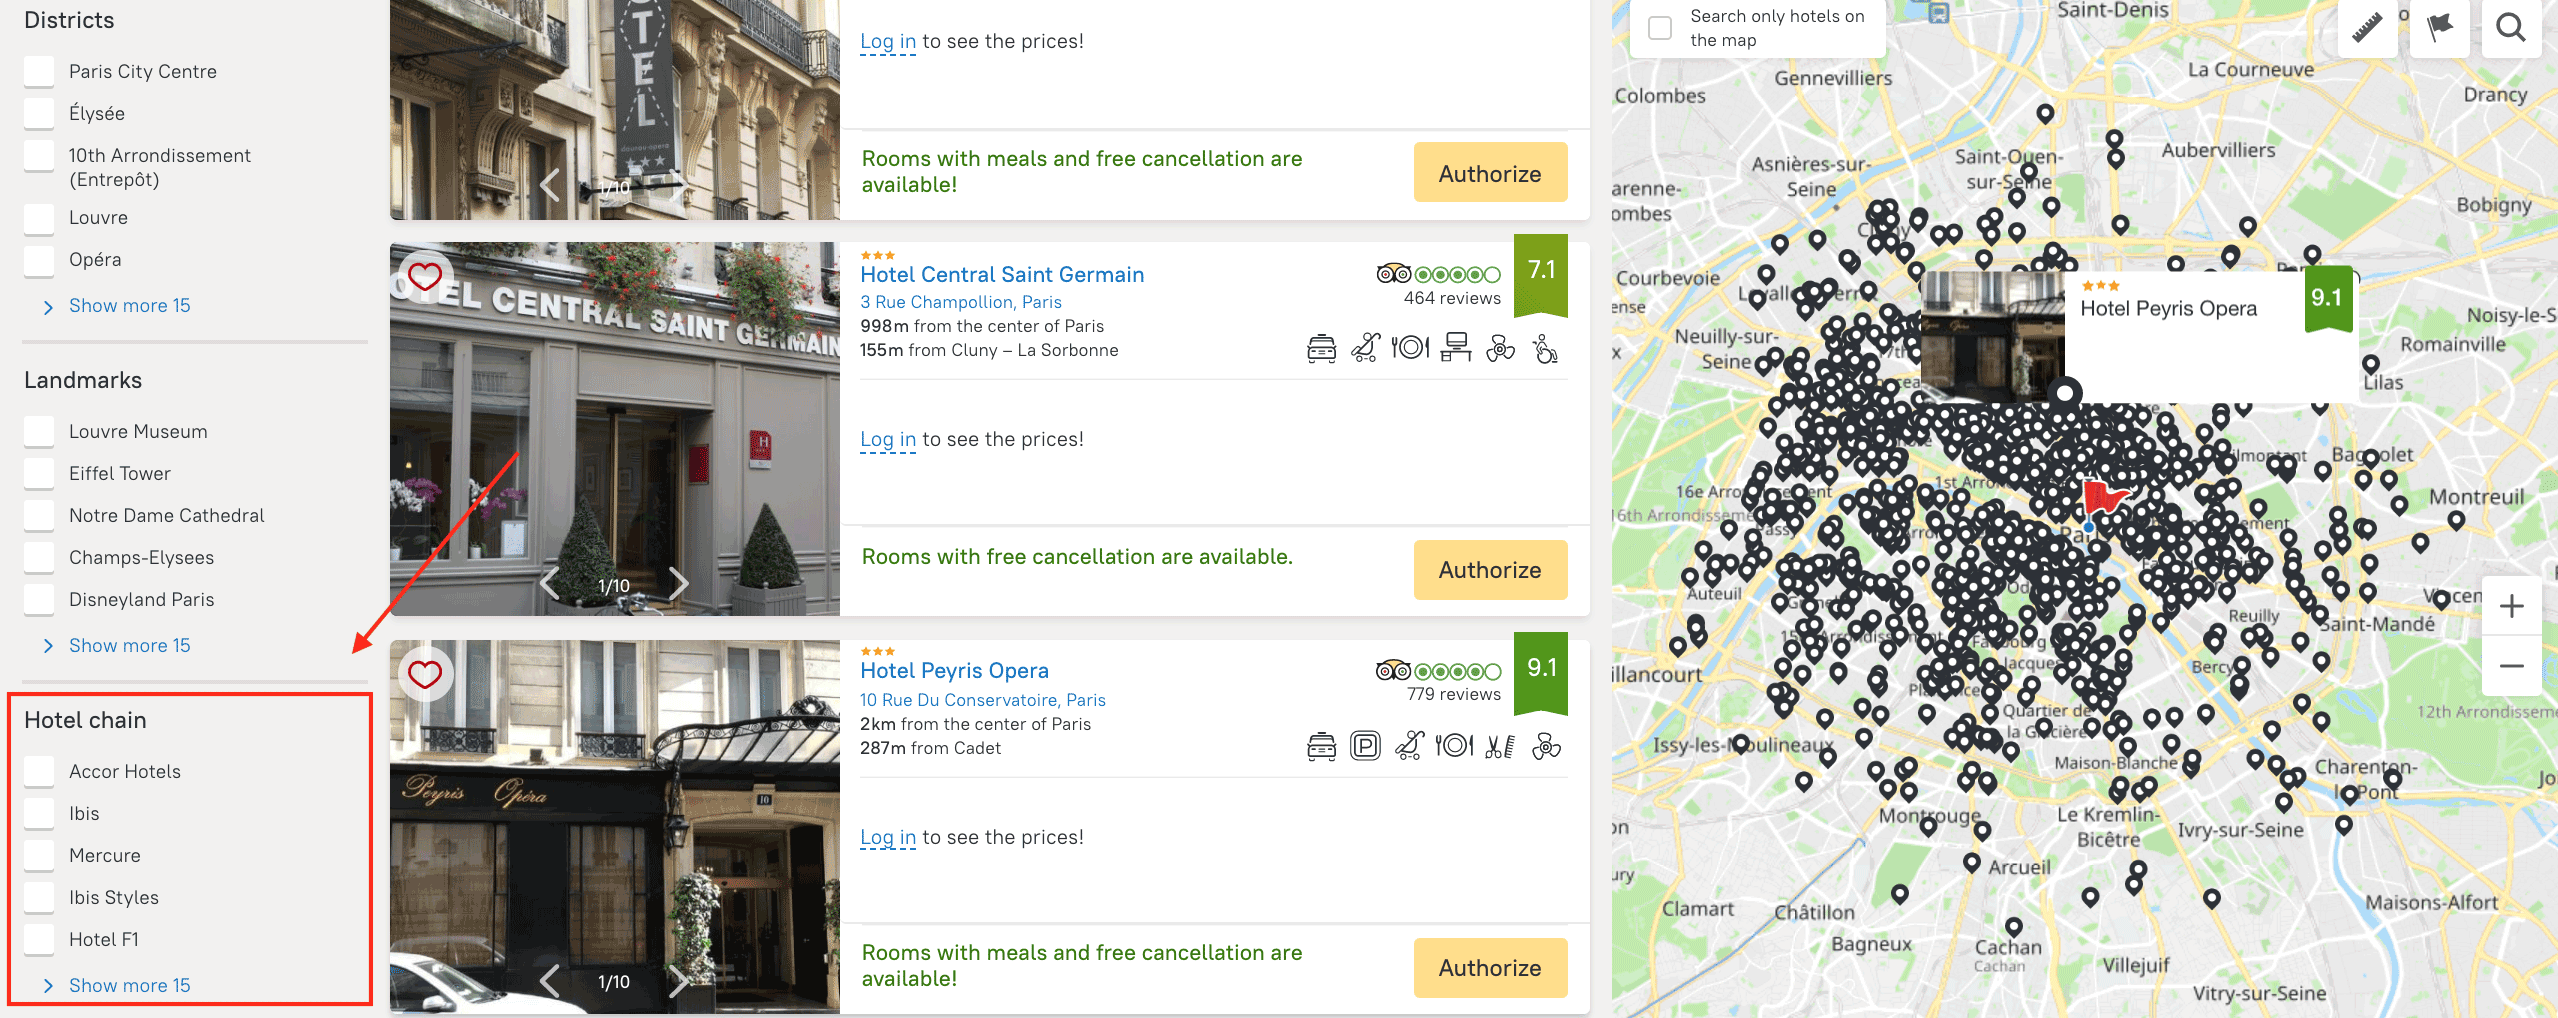Select the Paris City Centre district
The image size is (2558, 1018).
pos(40,71)
